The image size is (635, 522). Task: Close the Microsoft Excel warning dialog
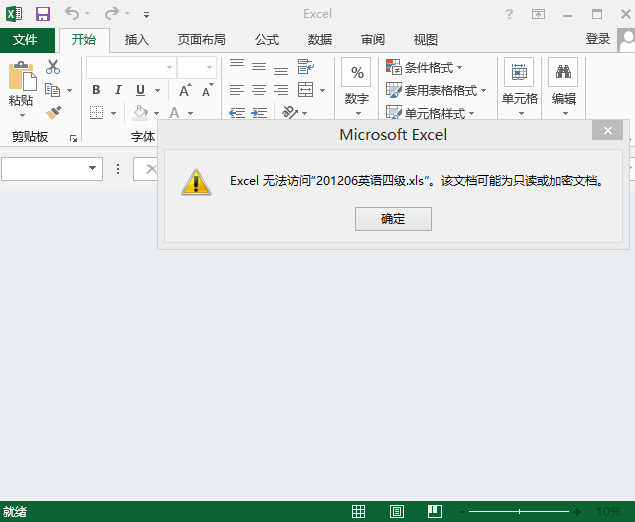click(607, 130)
